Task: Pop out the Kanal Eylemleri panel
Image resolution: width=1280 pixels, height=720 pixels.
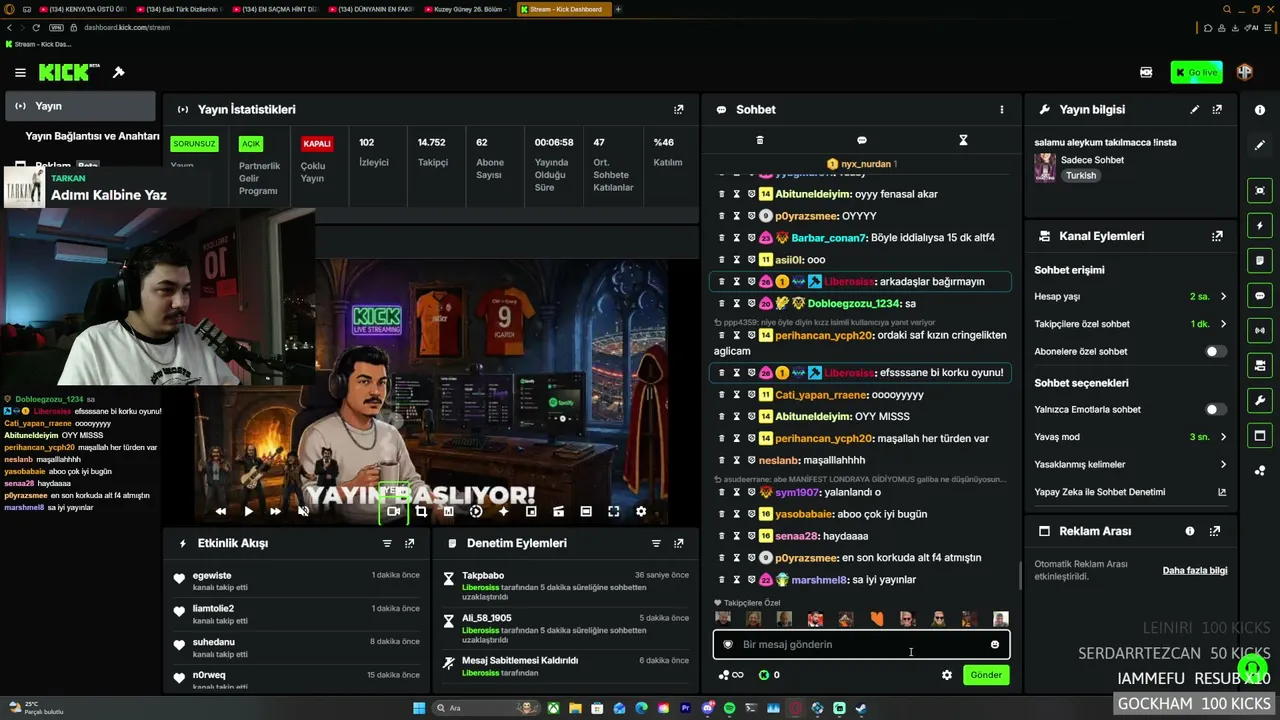Action: 1217,236
